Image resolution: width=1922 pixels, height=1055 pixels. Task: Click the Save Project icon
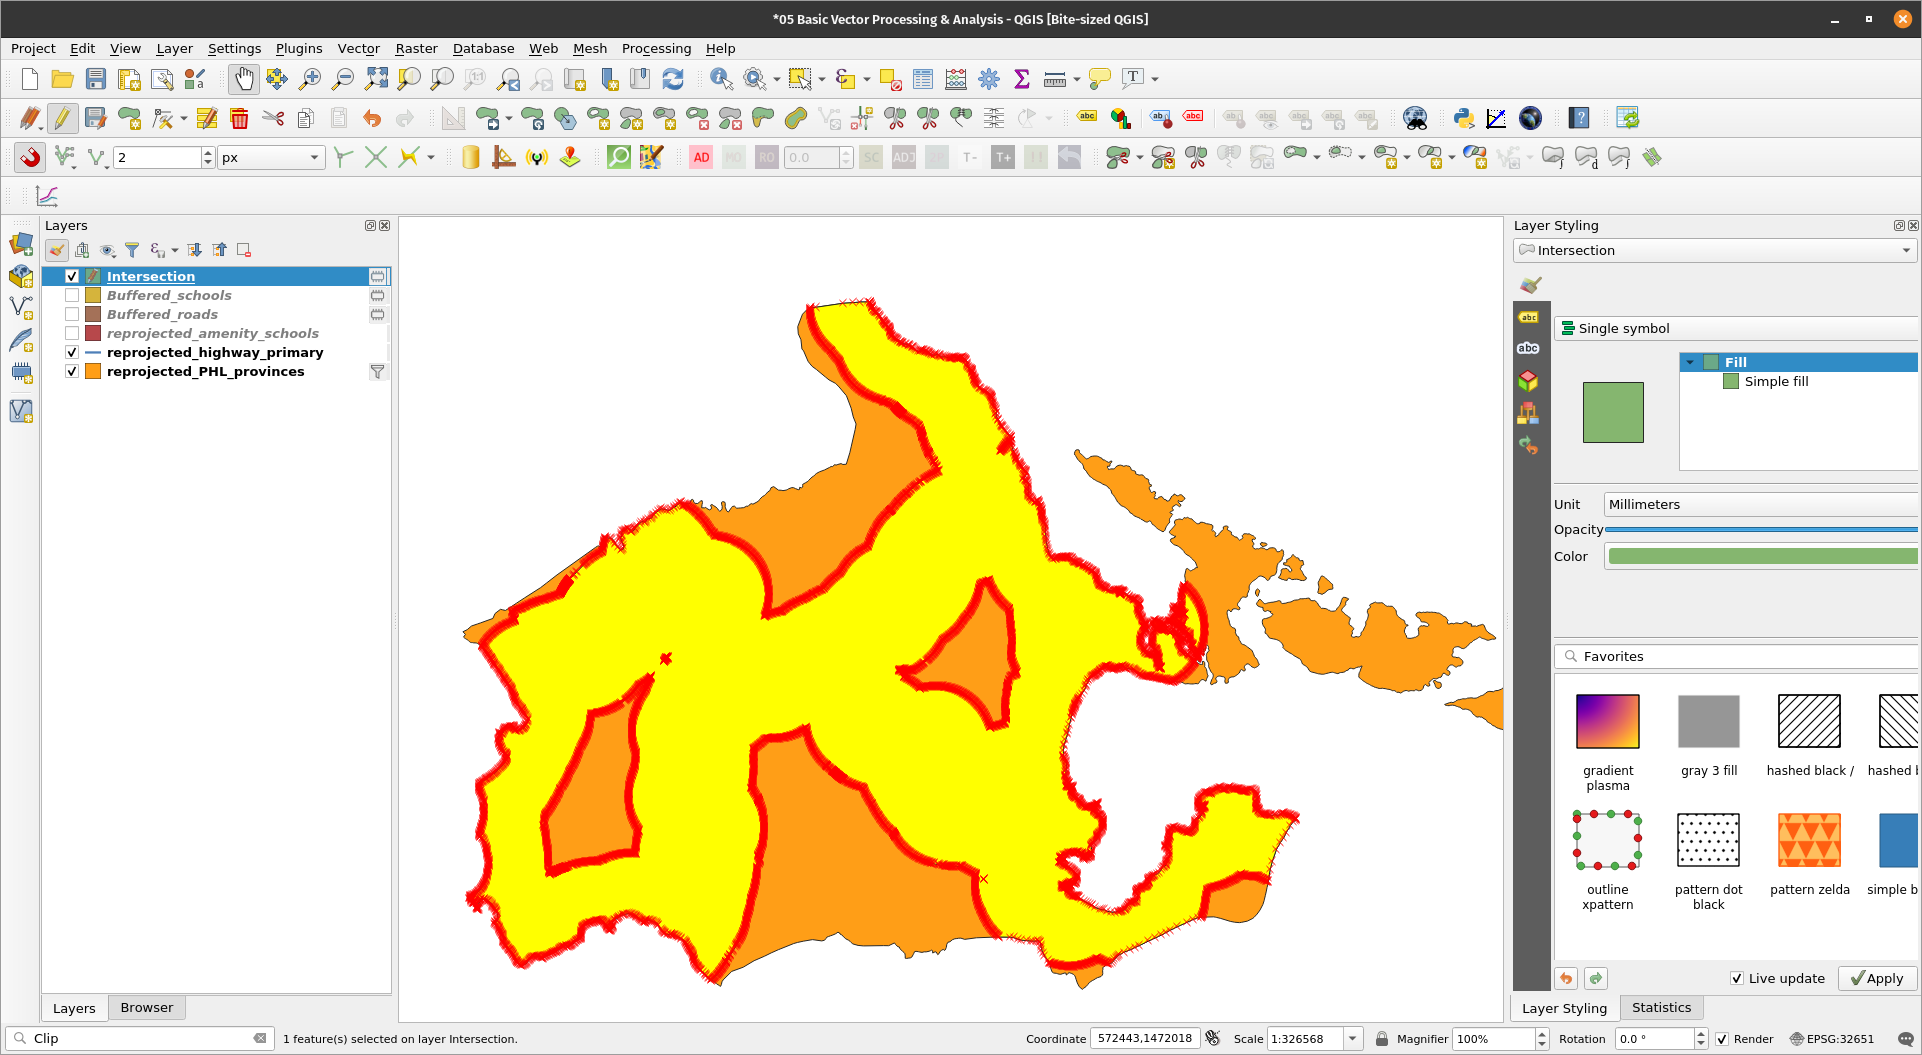[x=96, y=79]
